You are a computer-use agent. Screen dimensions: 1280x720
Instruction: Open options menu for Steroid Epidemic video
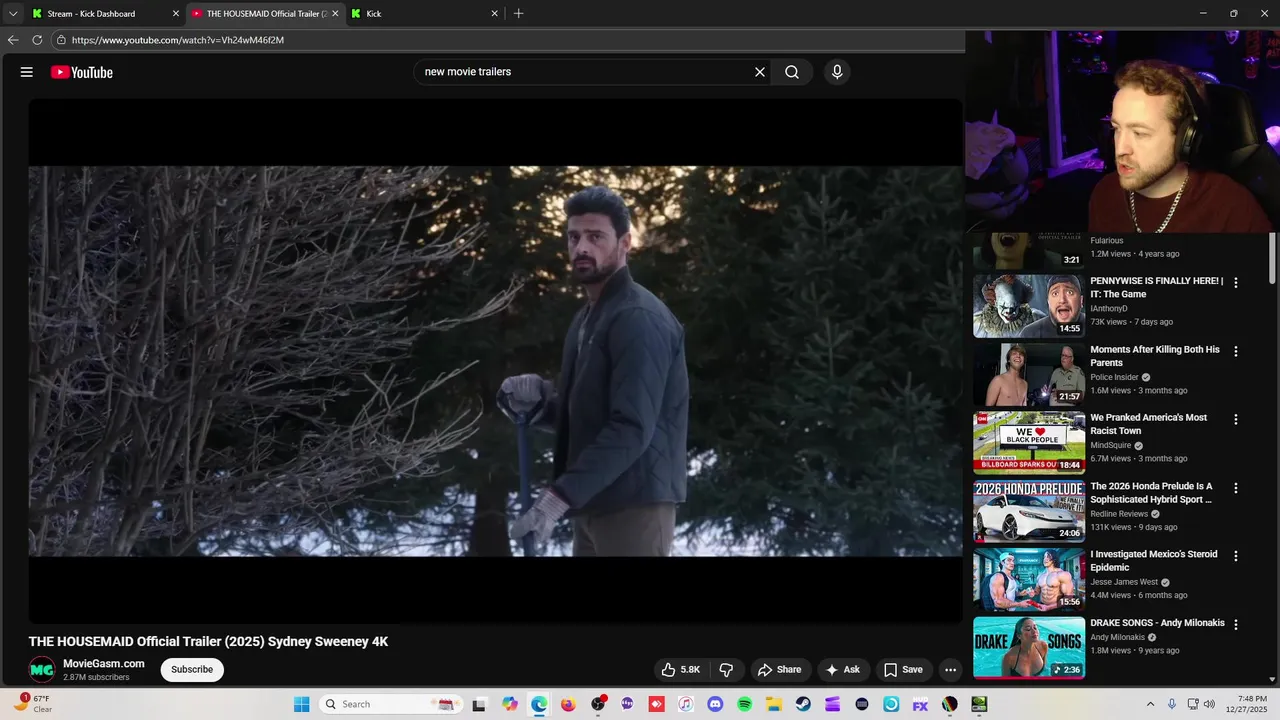(1236, 556)
